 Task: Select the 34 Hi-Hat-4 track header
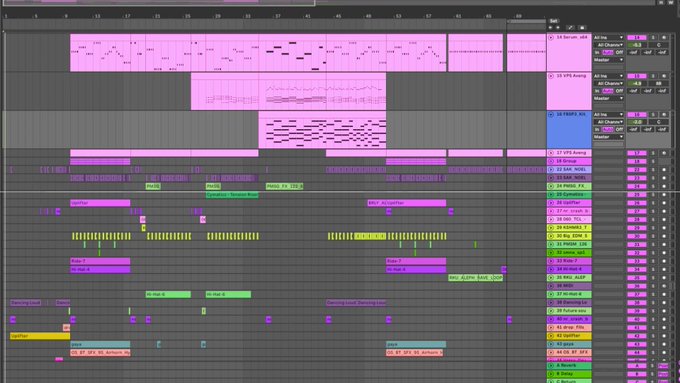click(569, 269)
